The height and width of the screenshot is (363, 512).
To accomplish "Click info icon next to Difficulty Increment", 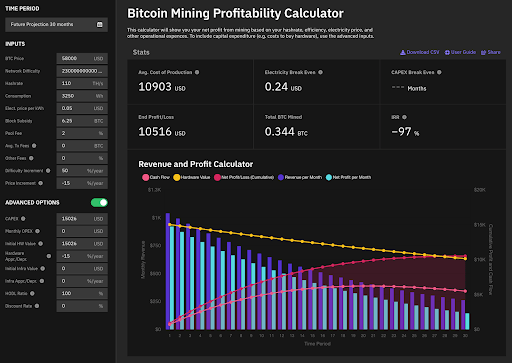I will pos(48,171).
